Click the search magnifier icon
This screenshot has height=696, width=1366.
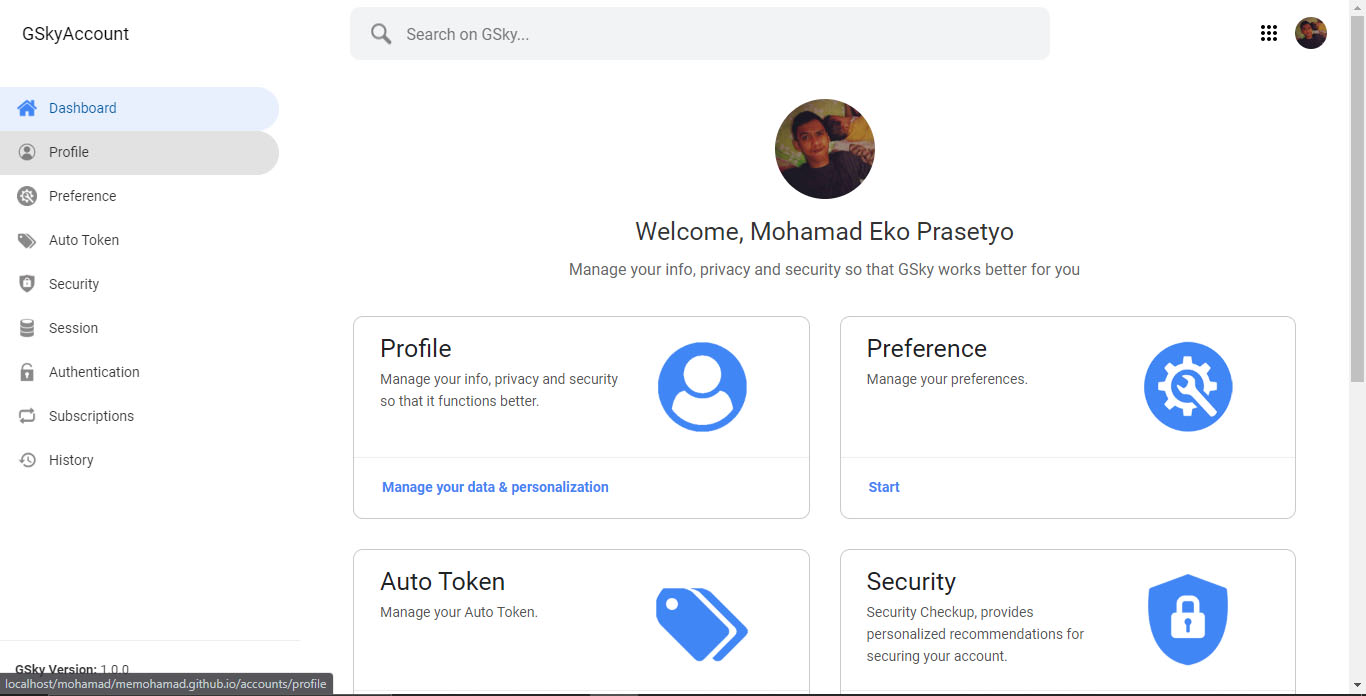[x=381, y=34]
